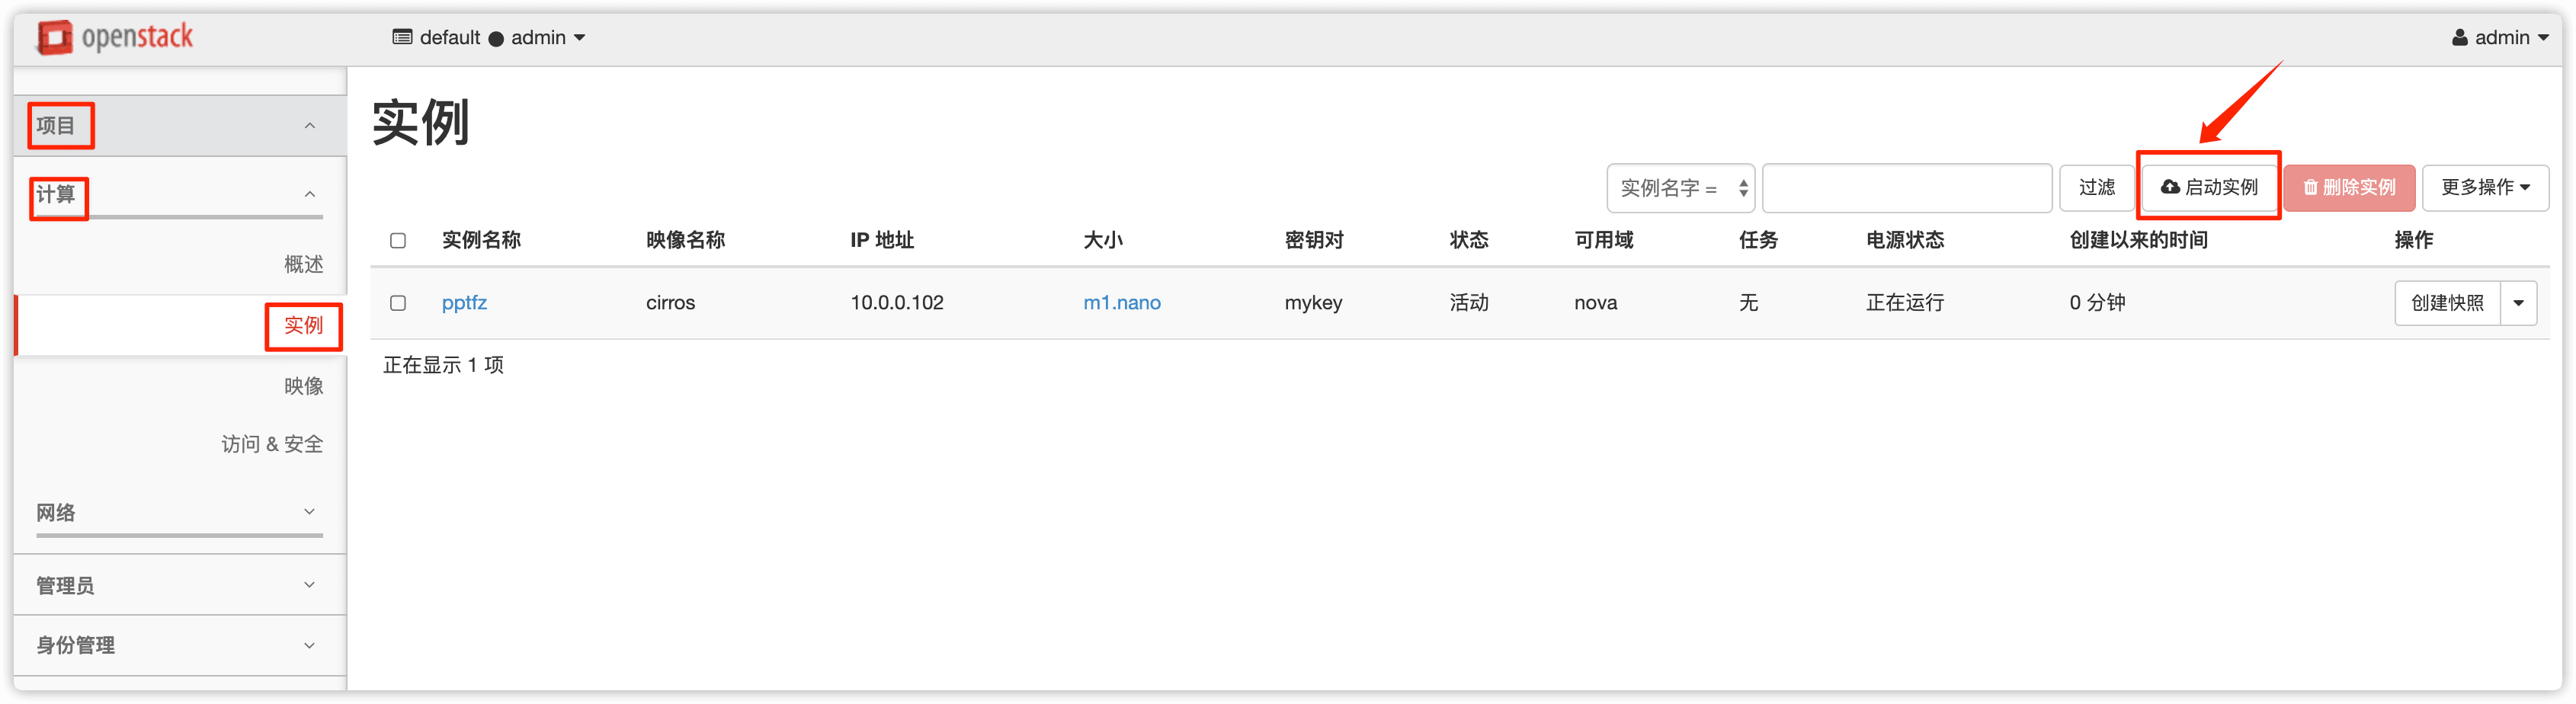Click the 正在运行 power state cell
2576x704 pixels.
point(1905,303)
